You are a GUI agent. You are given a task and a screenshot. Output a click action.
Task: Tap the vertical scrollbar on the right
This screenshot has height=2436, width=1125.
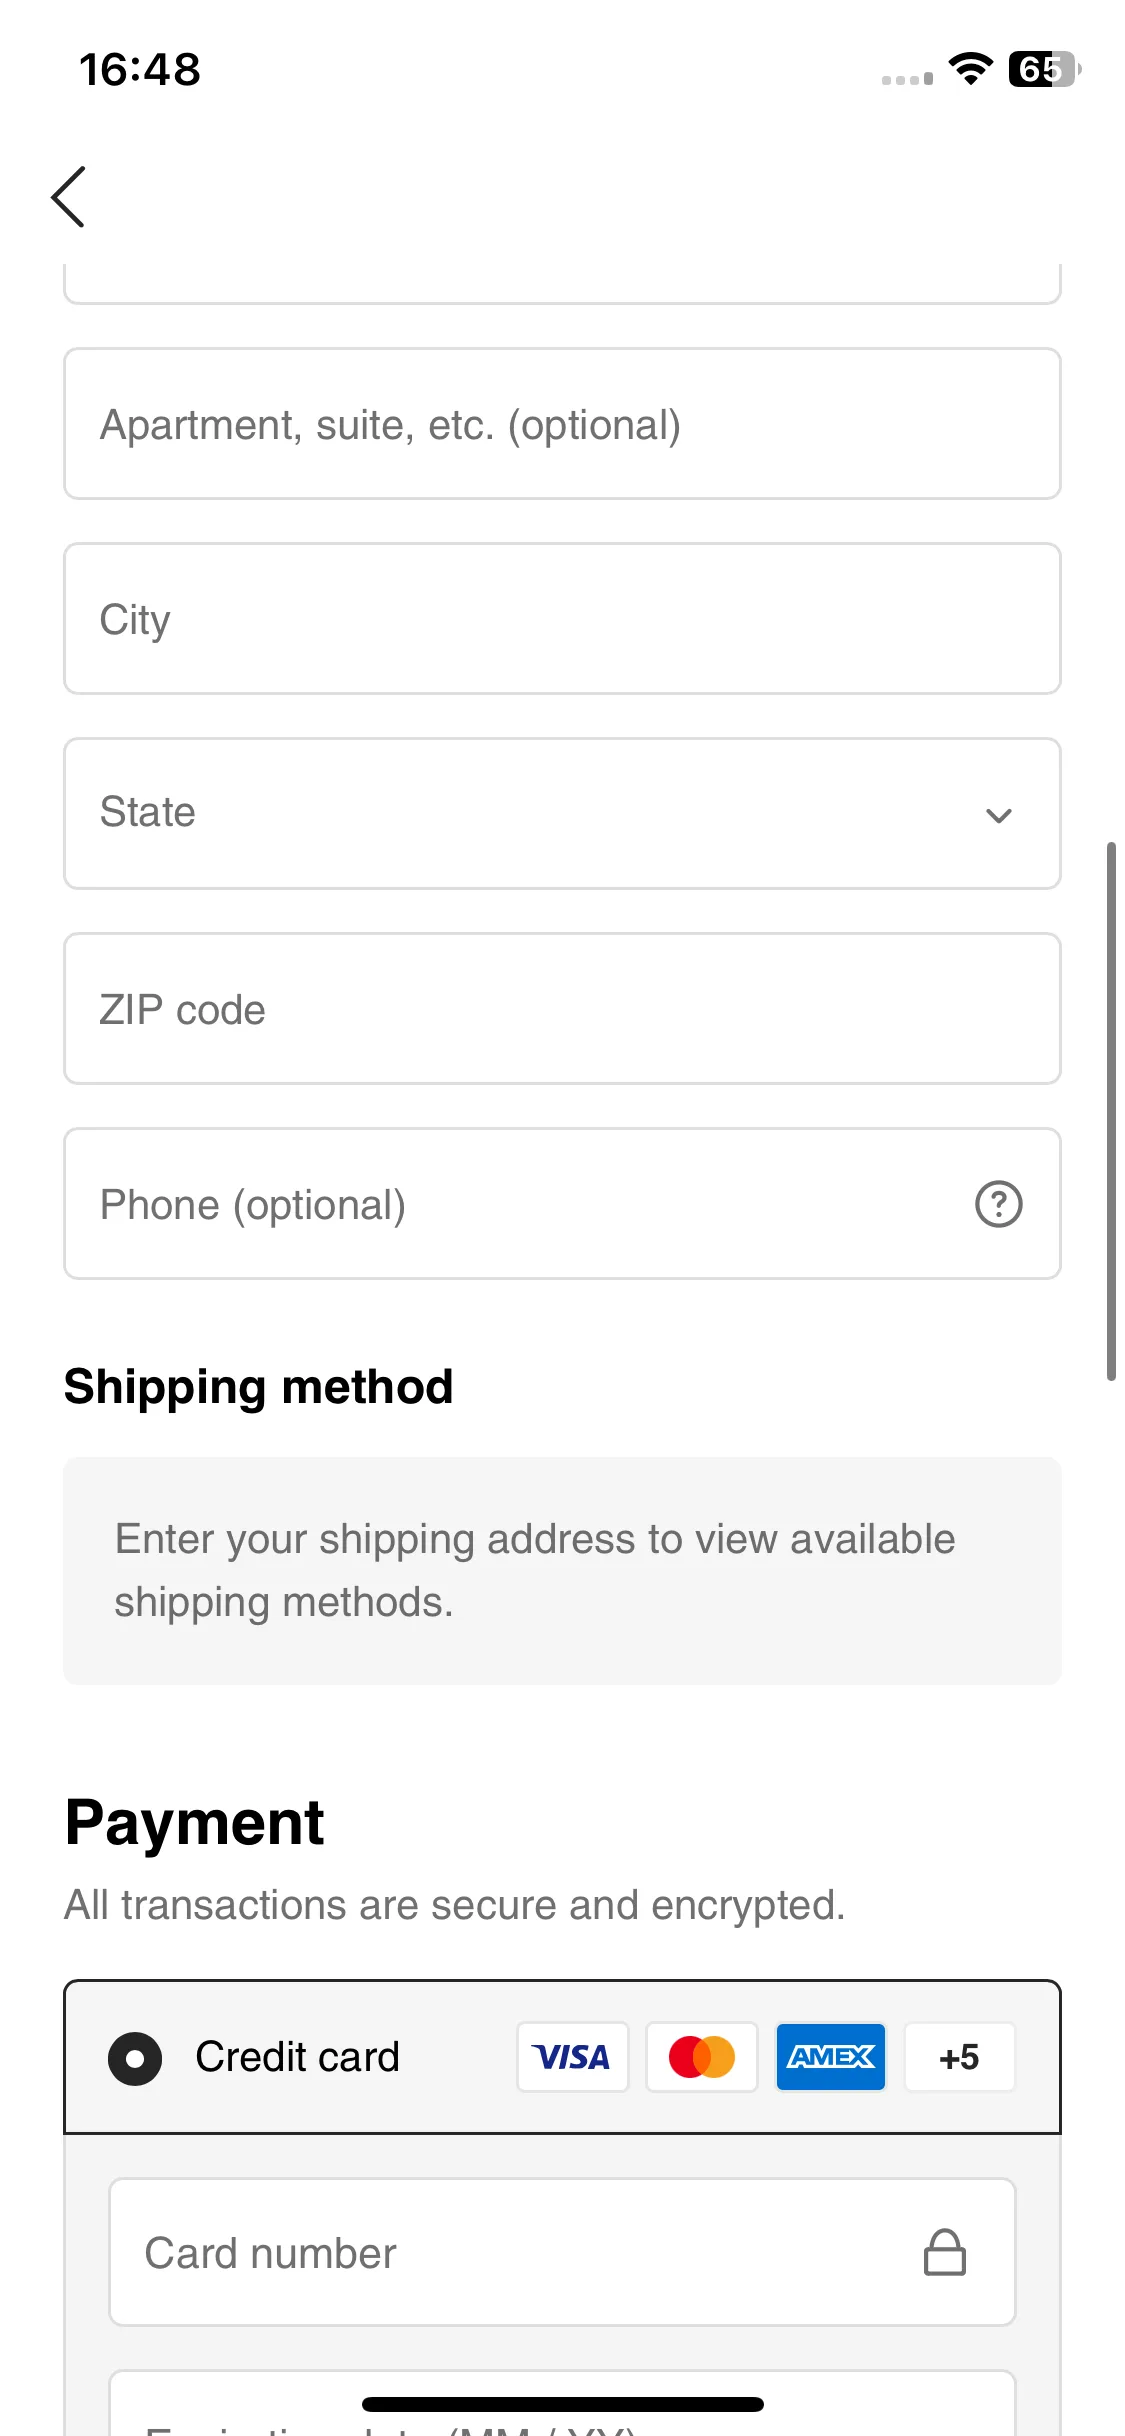pyautogui.click(x=1111, y=1111)
